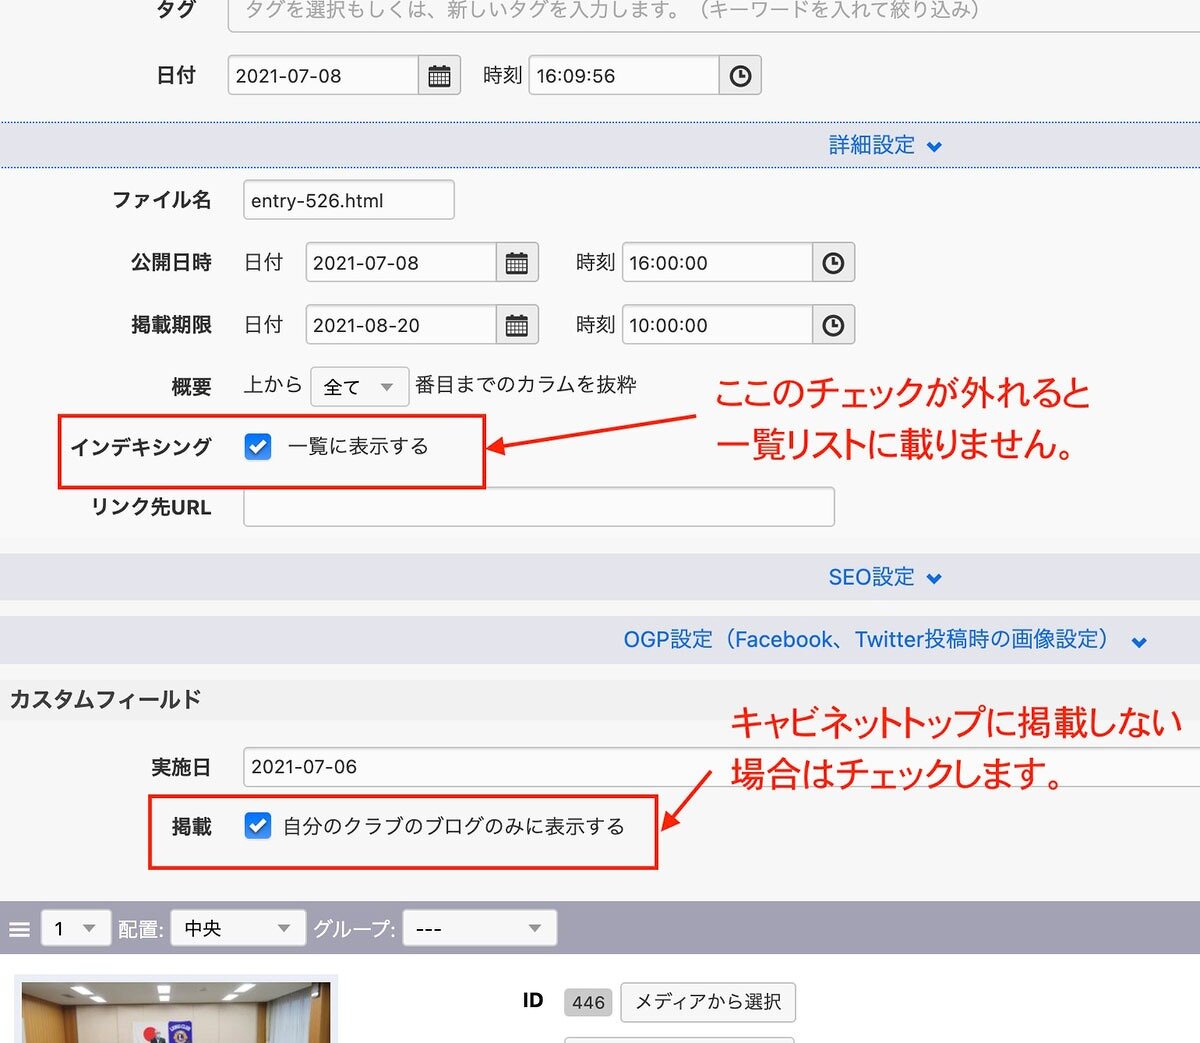Expand the OGP設定 section

pos(884,640)
